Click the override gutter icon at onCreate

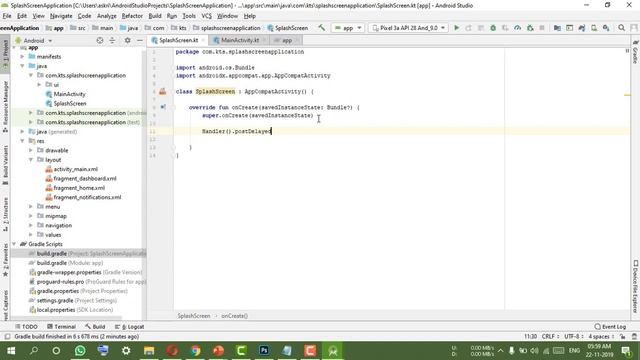pyautogui.click(x=163, y=107)
